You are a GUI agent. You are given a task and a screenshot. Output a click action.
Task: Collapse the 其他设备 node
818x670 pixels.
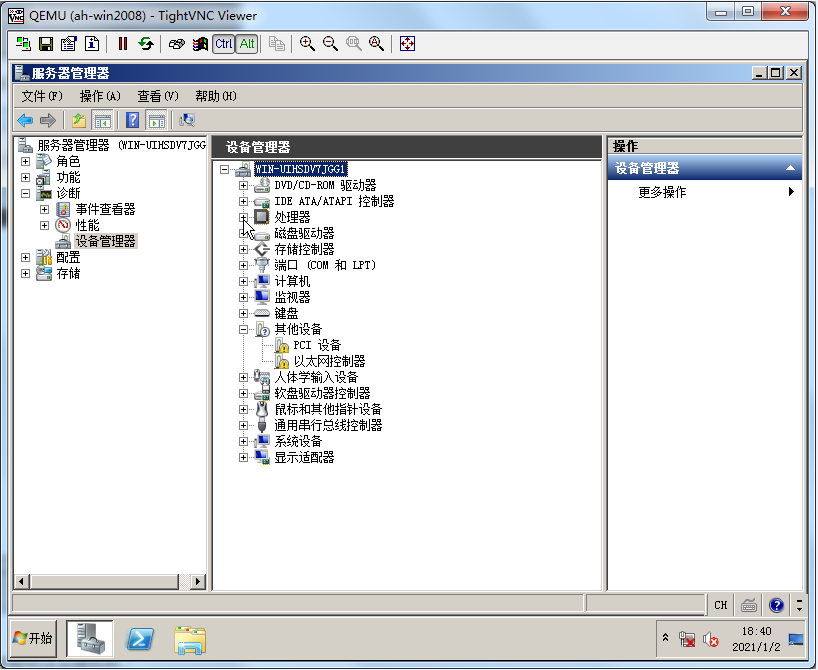pyautogui.click(x=243, y=329)
